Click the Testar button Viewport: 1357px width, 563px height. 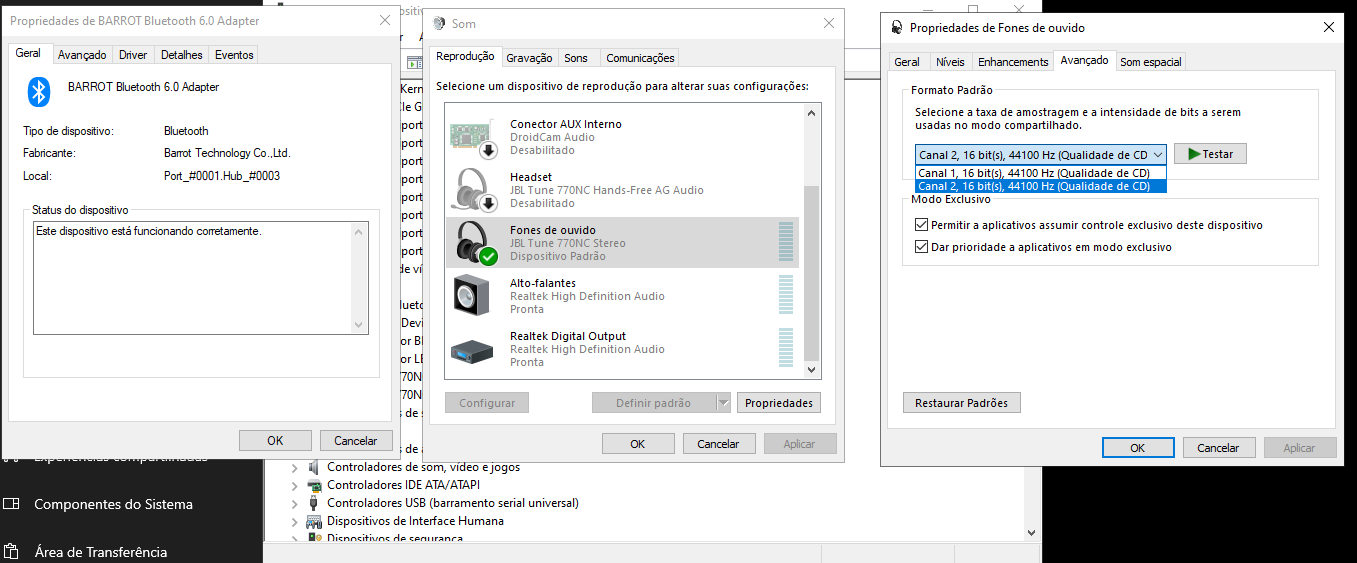tap(1210, 154)
